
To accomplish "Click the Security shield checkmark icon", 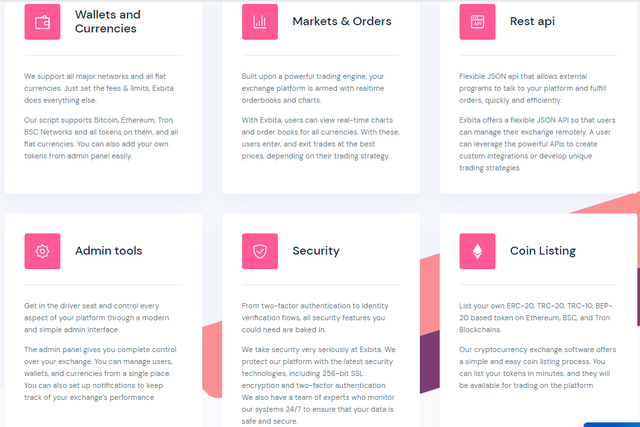I will point(260,251).
